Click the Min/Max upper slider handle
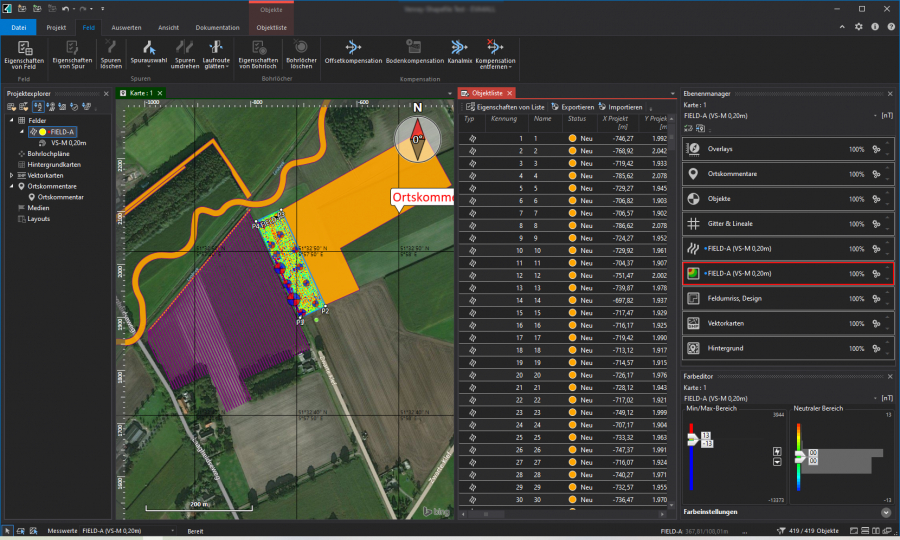The height and width of the screenshot is (540, 900). tap(691, 438)
